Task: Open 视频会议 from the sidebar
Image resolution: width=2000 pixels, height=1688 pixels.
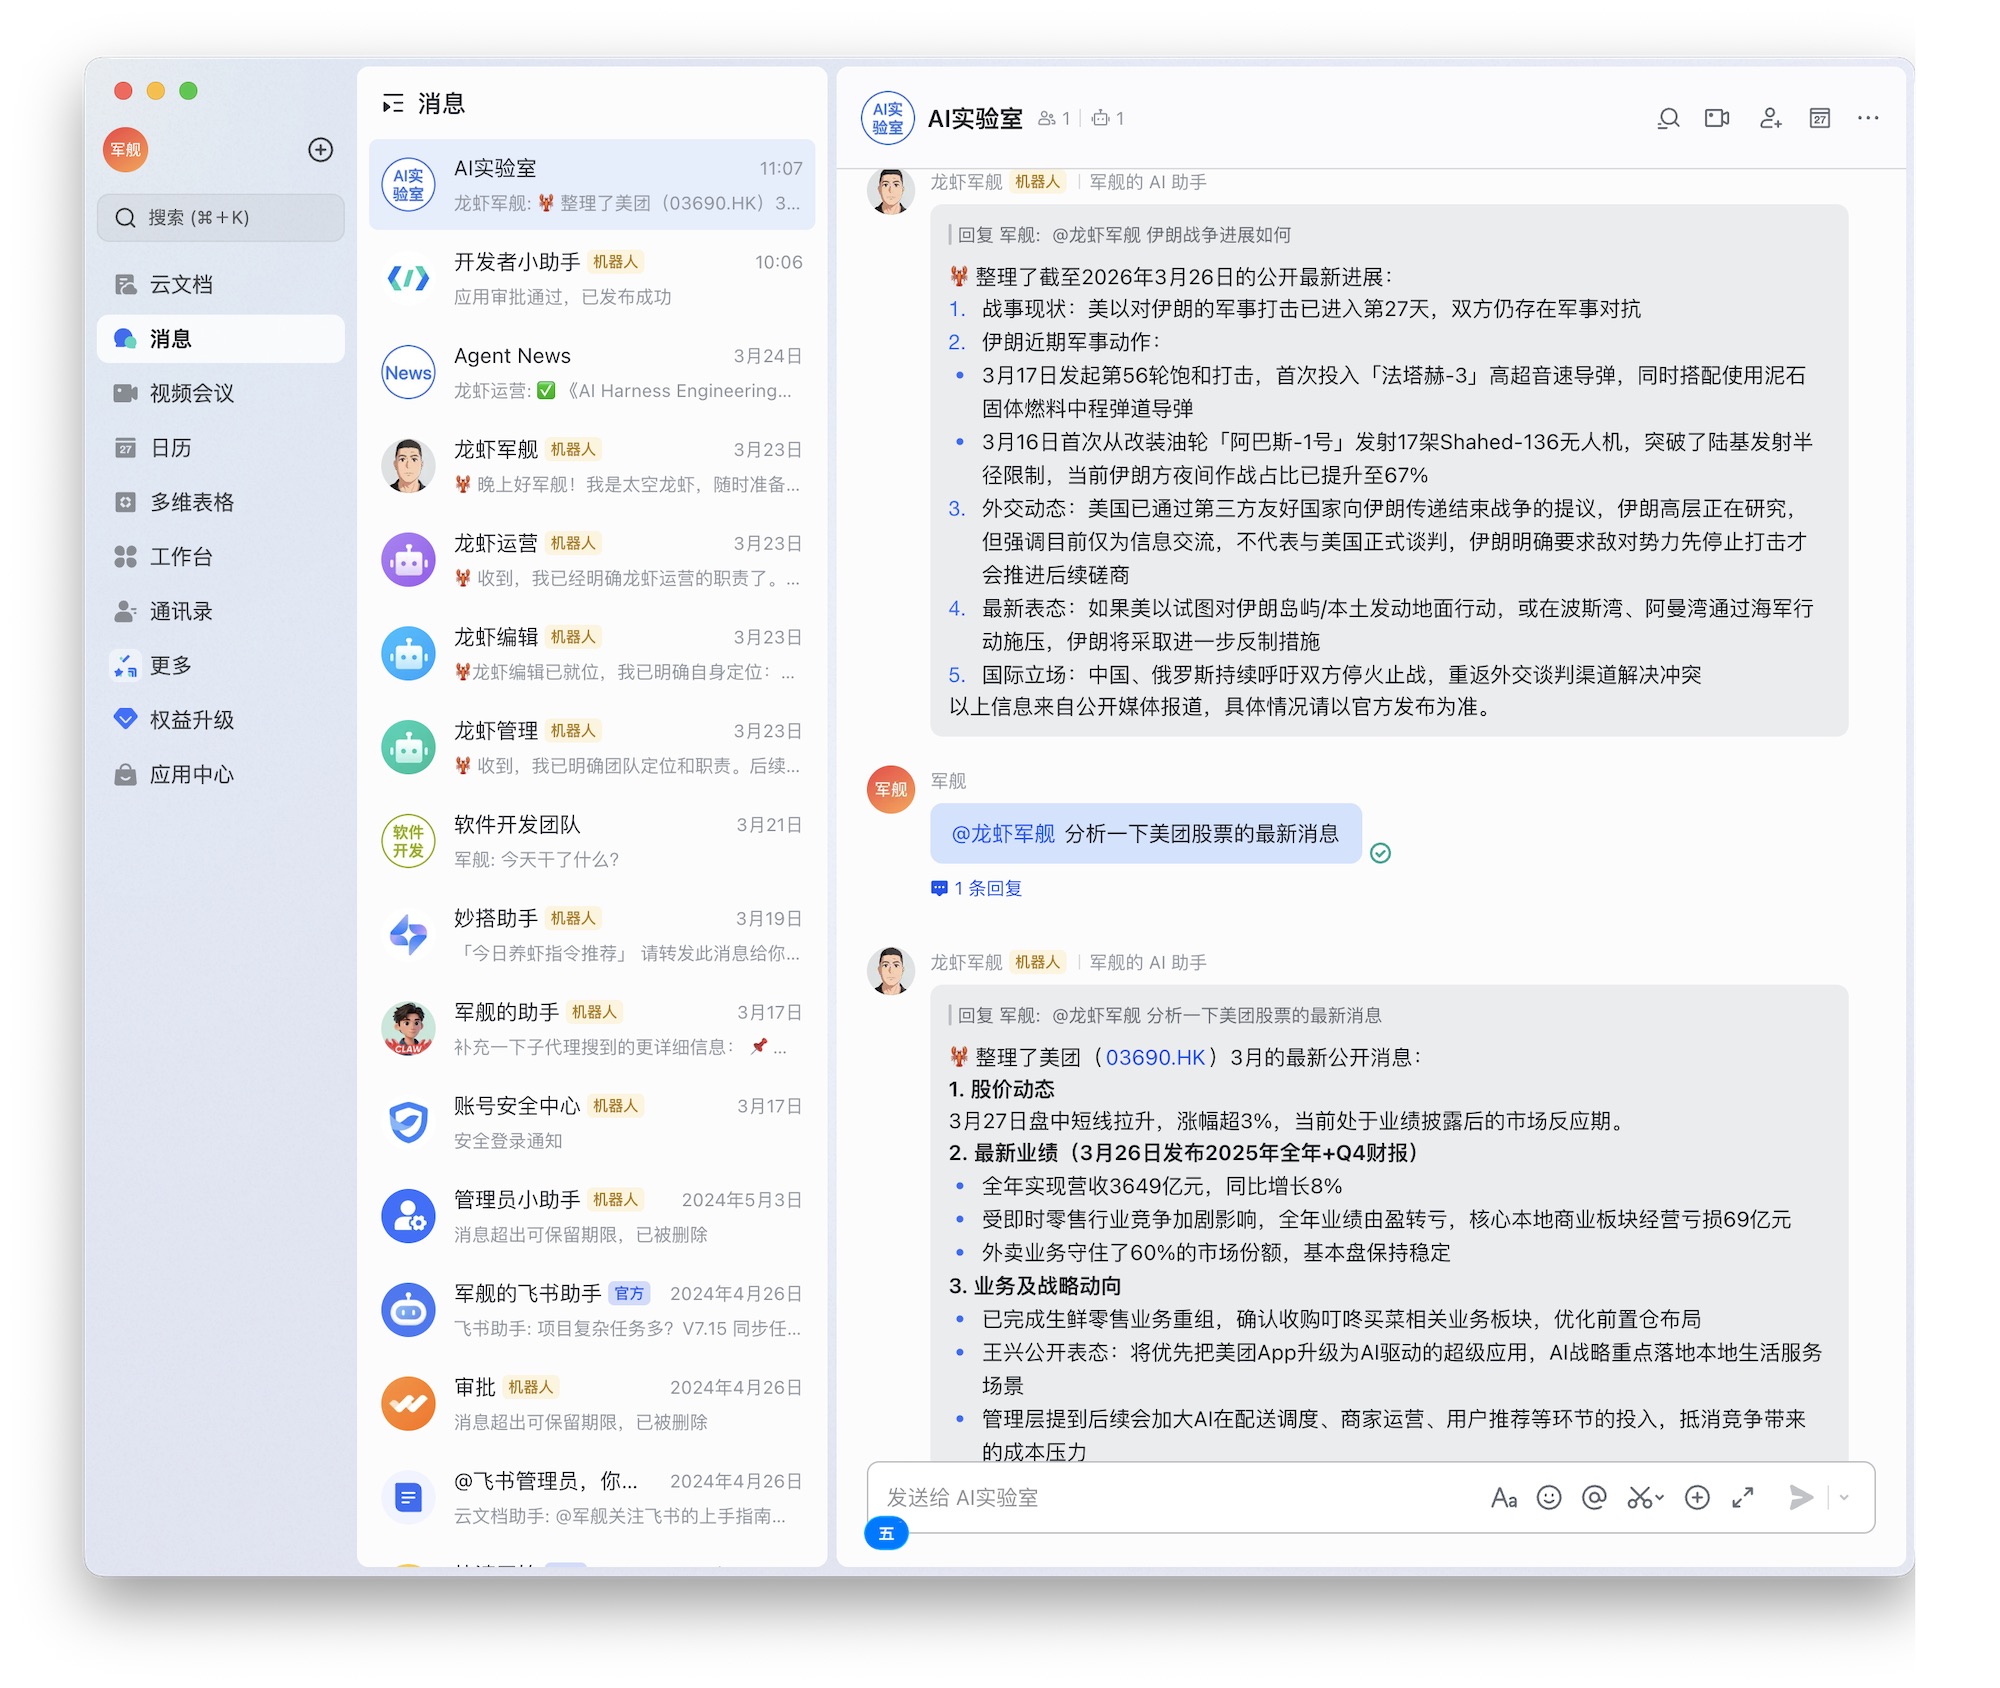Action: click(191, 393)
